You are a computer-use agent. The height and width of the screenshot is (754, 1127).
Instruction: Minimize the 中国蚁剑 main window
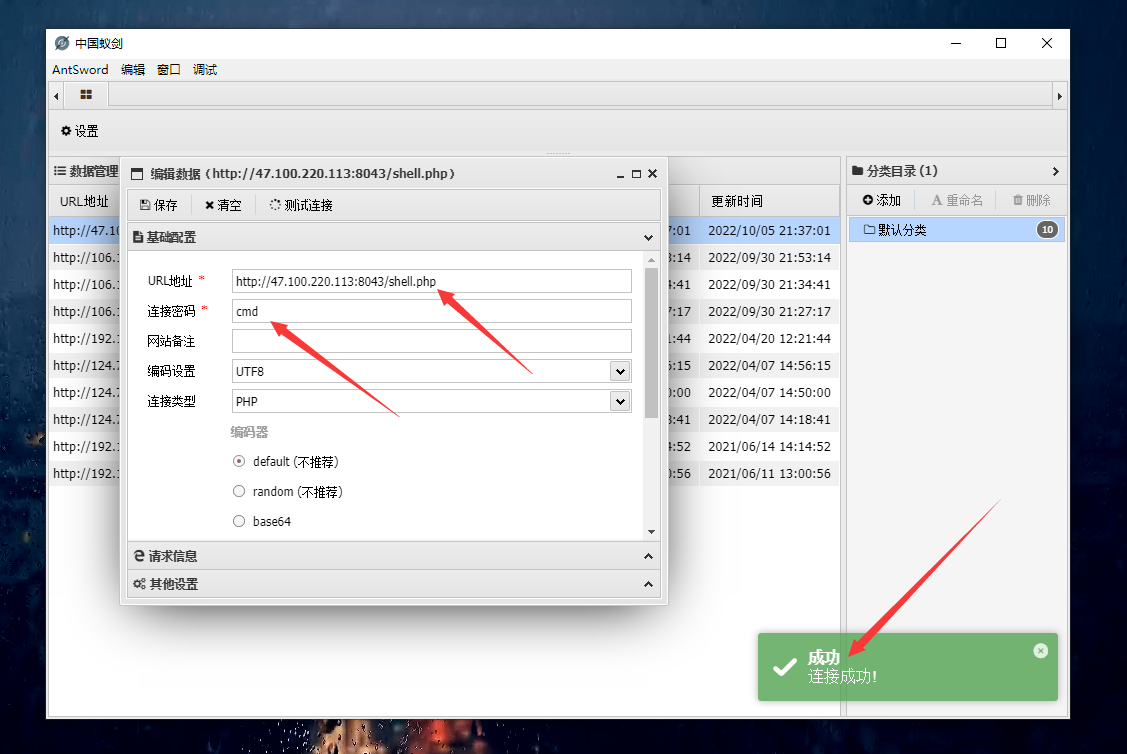956,43
